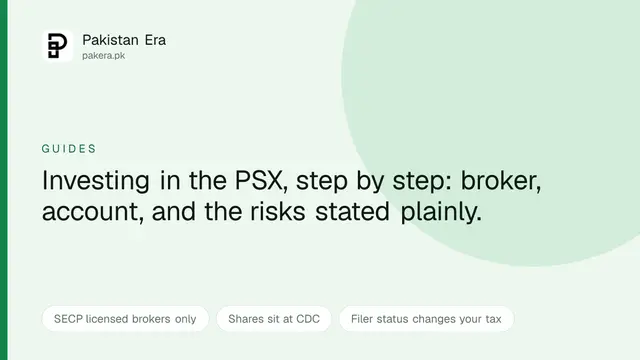Open the Pakistan Era site name
Viewport: 640px width, 360px height.
(124, 40)
